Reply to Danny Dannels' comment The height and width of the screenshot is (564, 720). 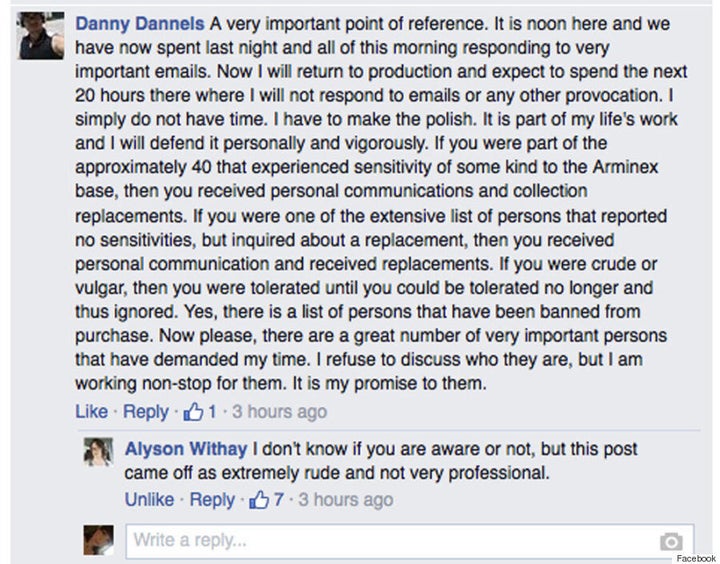pos(146,412)
